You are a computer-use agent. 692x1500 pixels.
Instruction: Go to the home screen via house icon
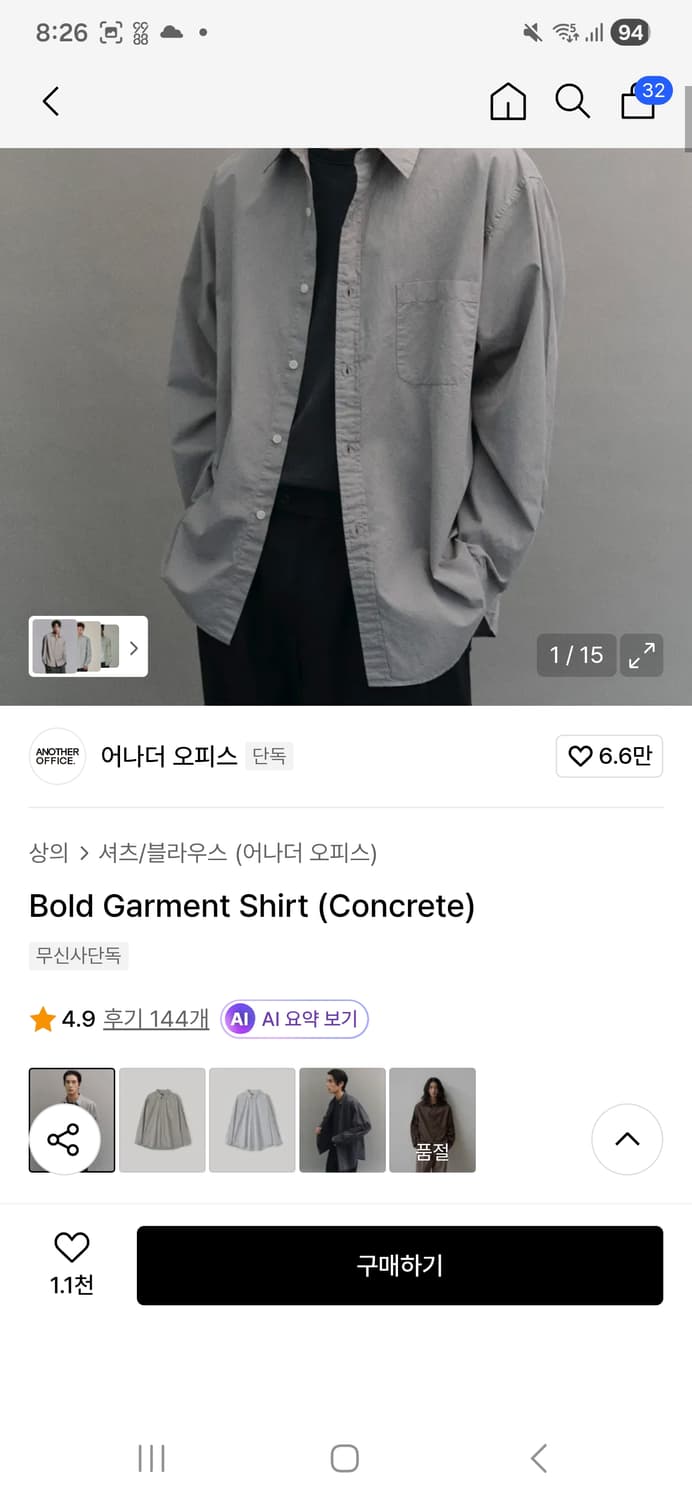pyautogui.click(x=508, y=101)
